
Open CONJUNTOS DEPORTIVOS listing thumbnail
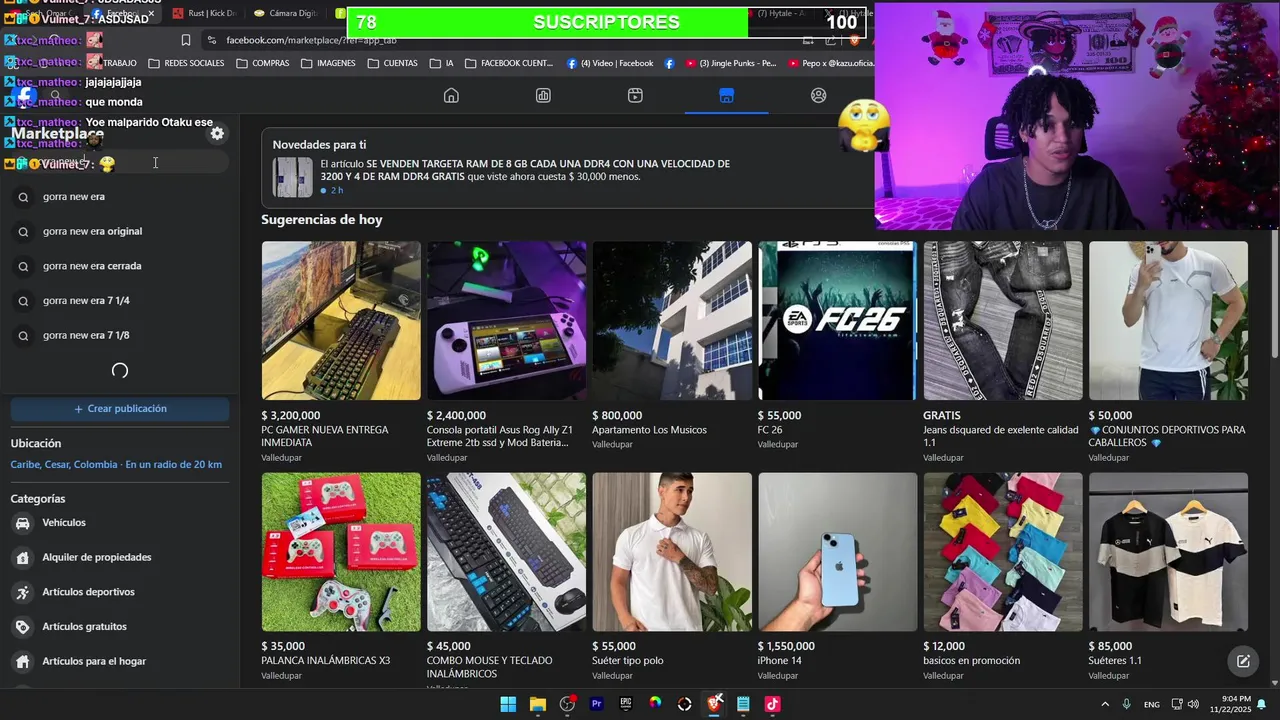pyautogui.click(x=1168, y=320)
